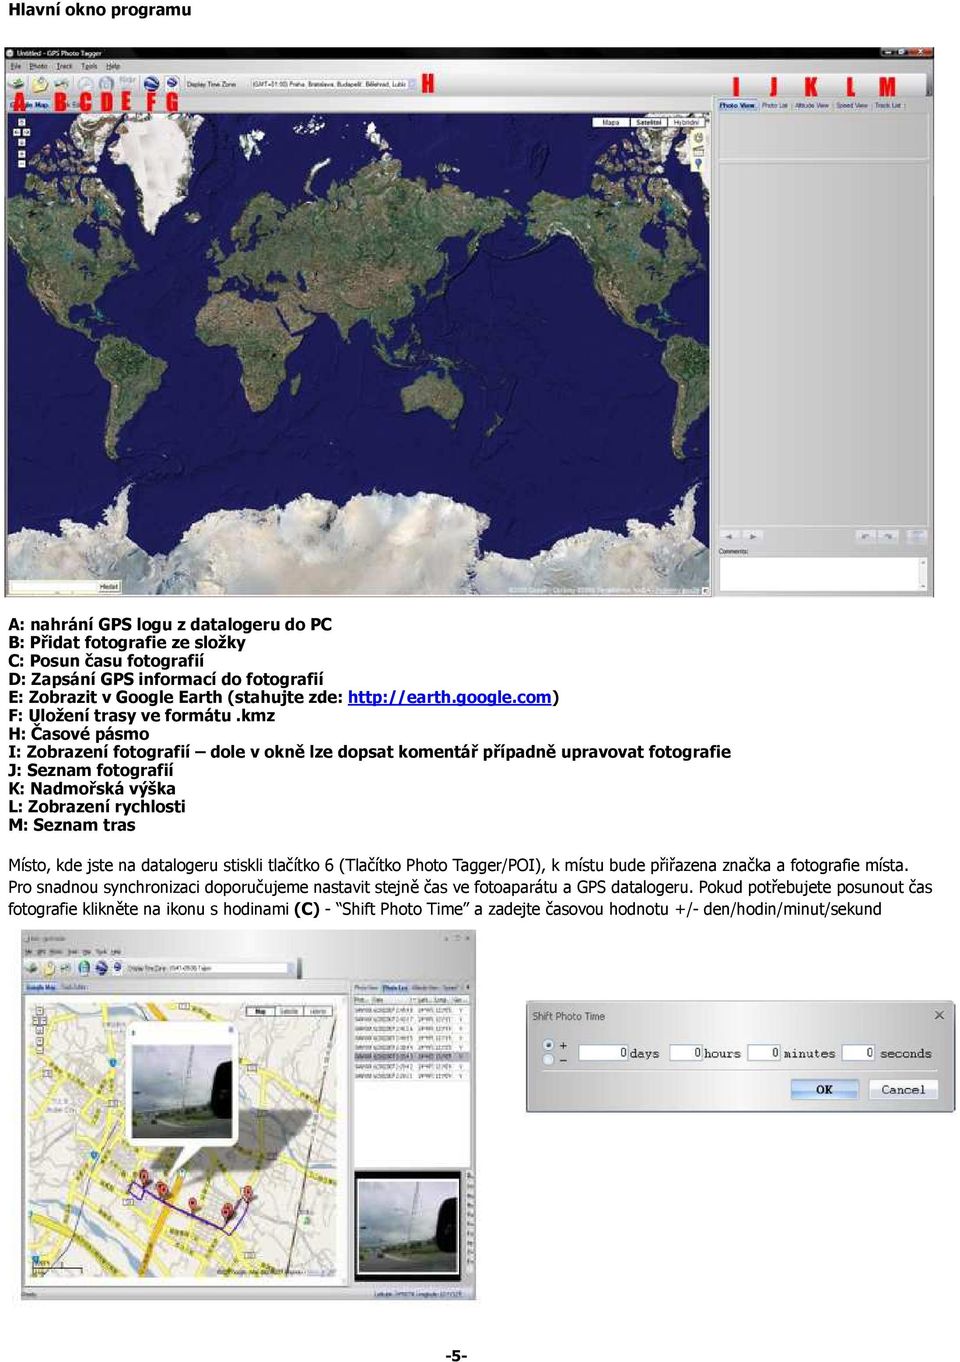This screenshot has height=1362, width=960.
Task: Click the yellow folder icon in main toolbar
Action: coord(39,84)
